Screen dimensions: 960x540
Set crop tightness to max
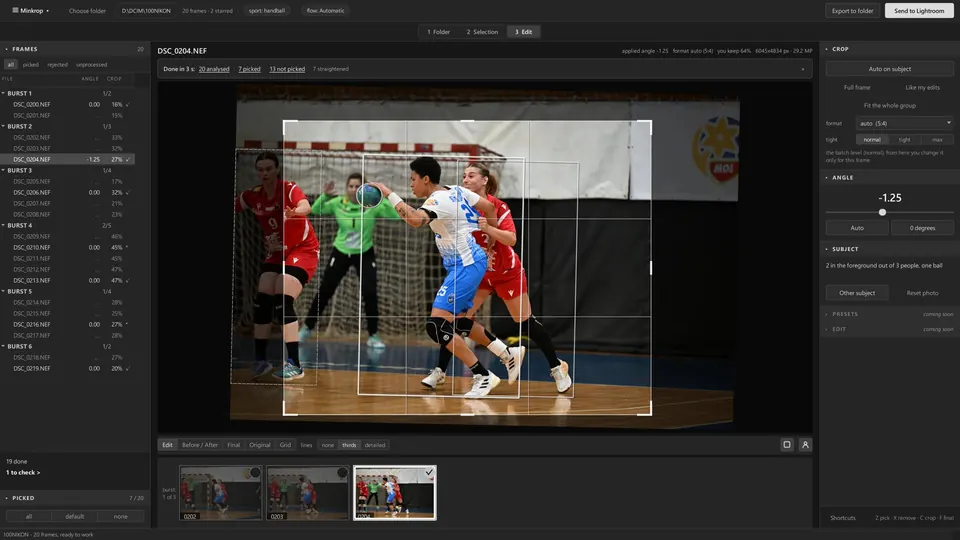coord(937,140)
